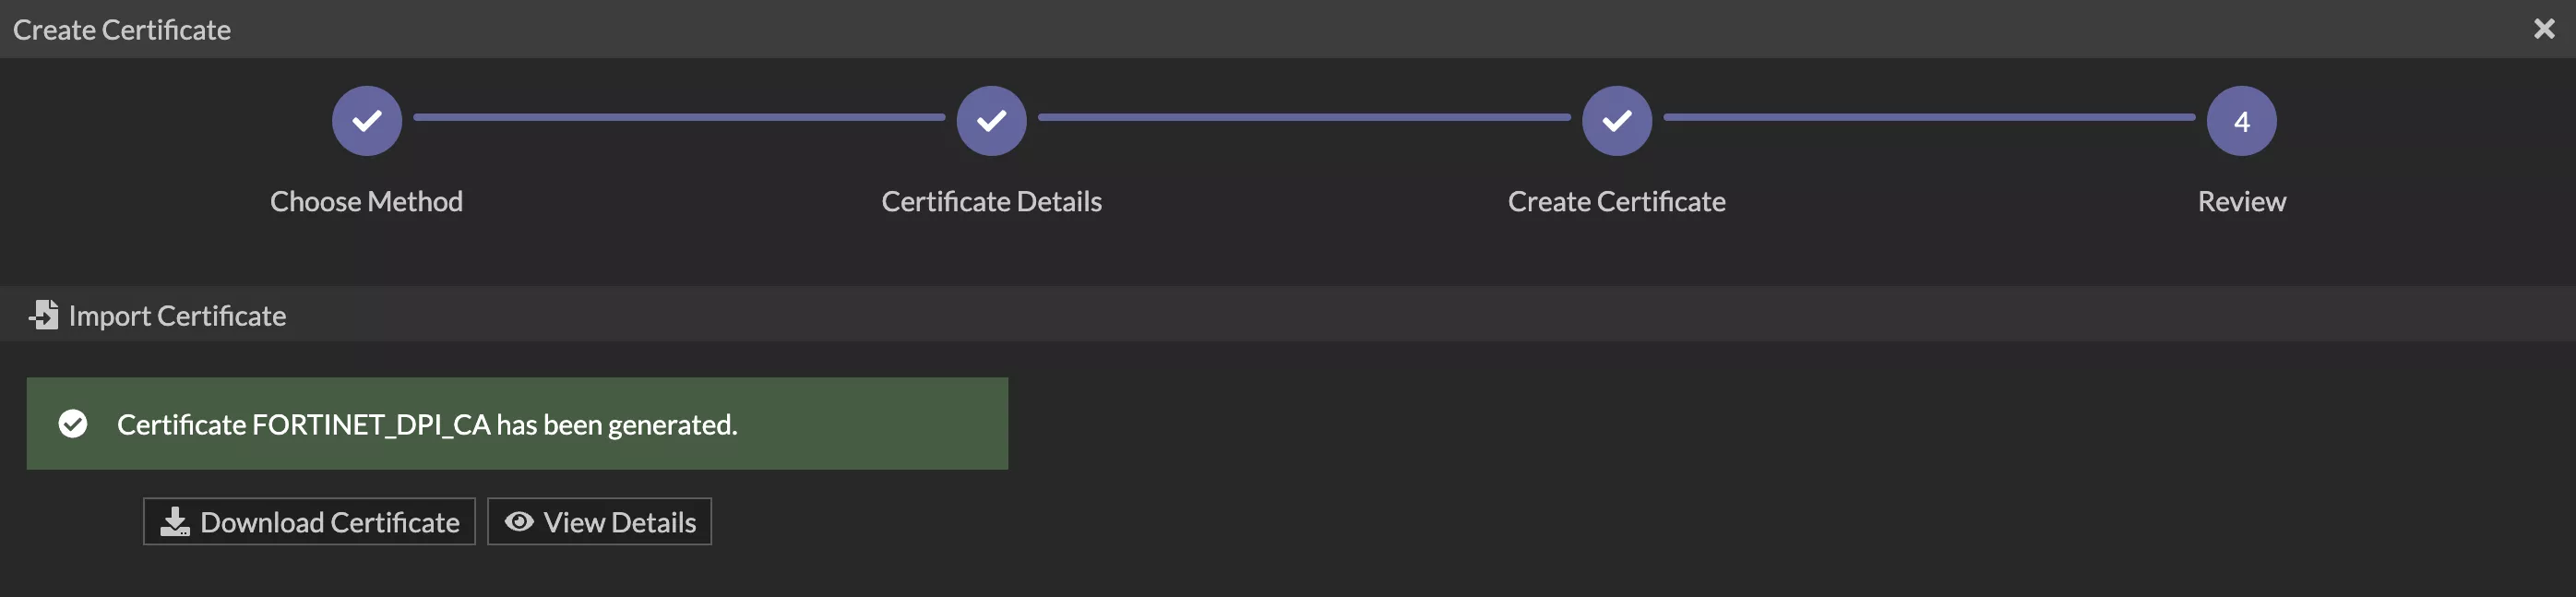Click the Choose Method checkmark step circle
The image size is (2576, 597).
click(x=367, y=121)
